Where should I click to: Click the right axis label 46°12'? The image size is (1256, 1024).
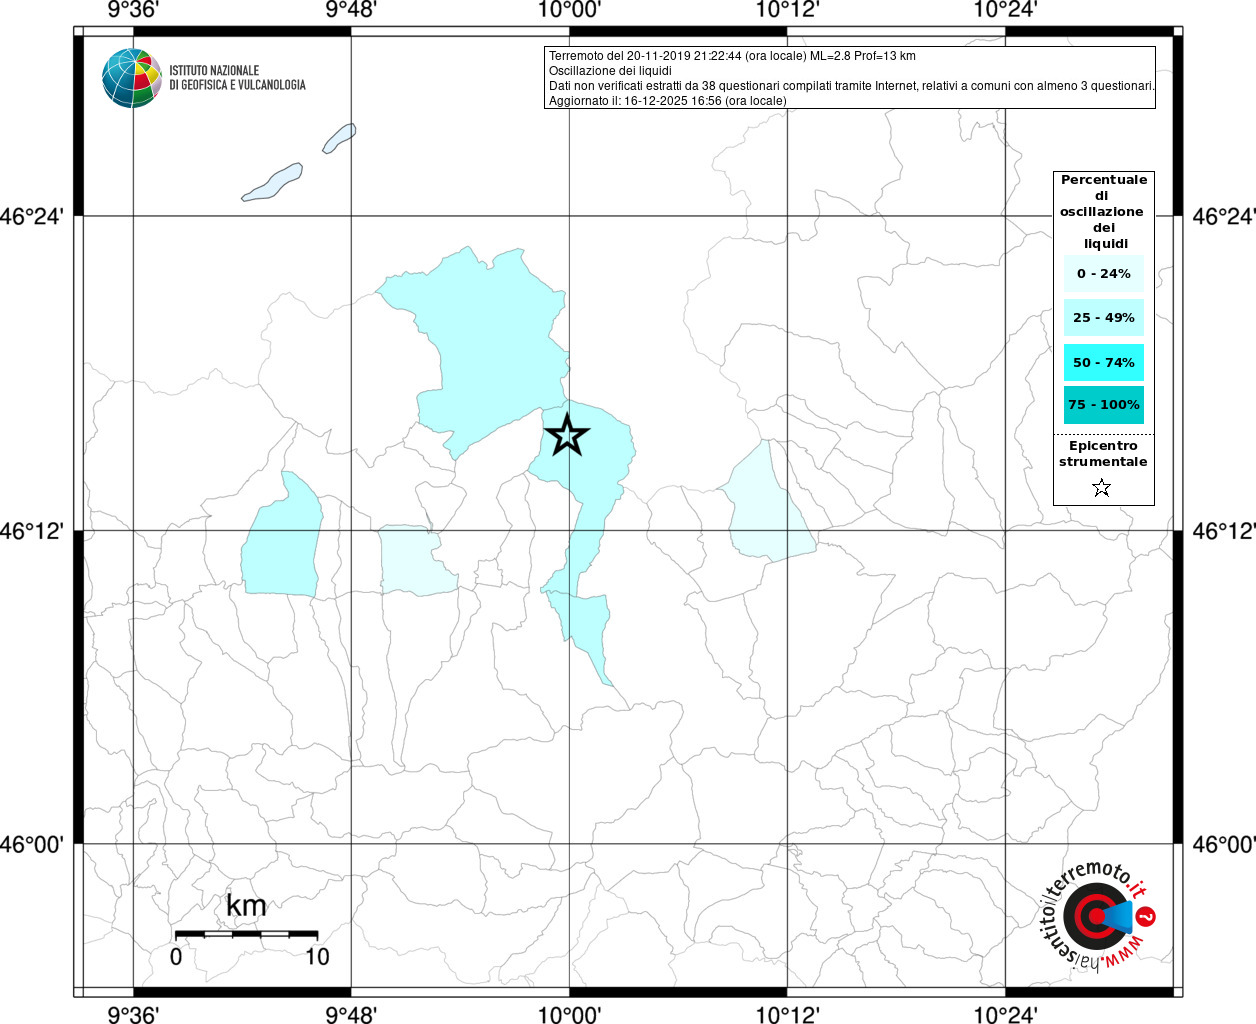(x=1224, y=531)
